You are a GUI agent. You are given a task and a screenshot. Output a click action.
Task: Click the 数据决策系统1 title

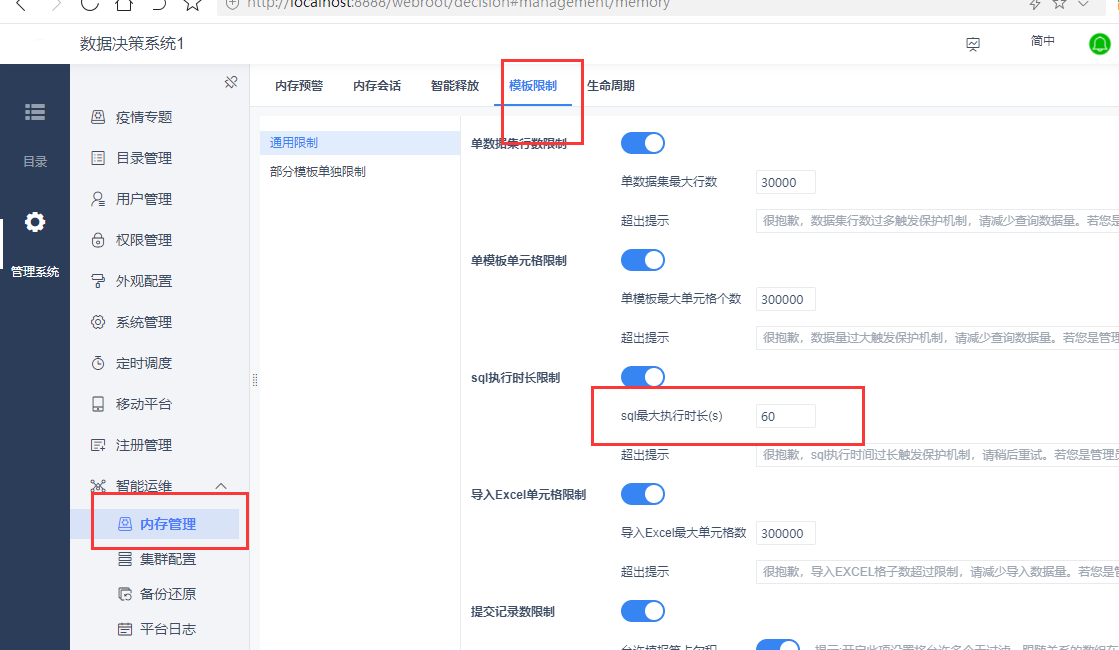(x=132, y=44)
